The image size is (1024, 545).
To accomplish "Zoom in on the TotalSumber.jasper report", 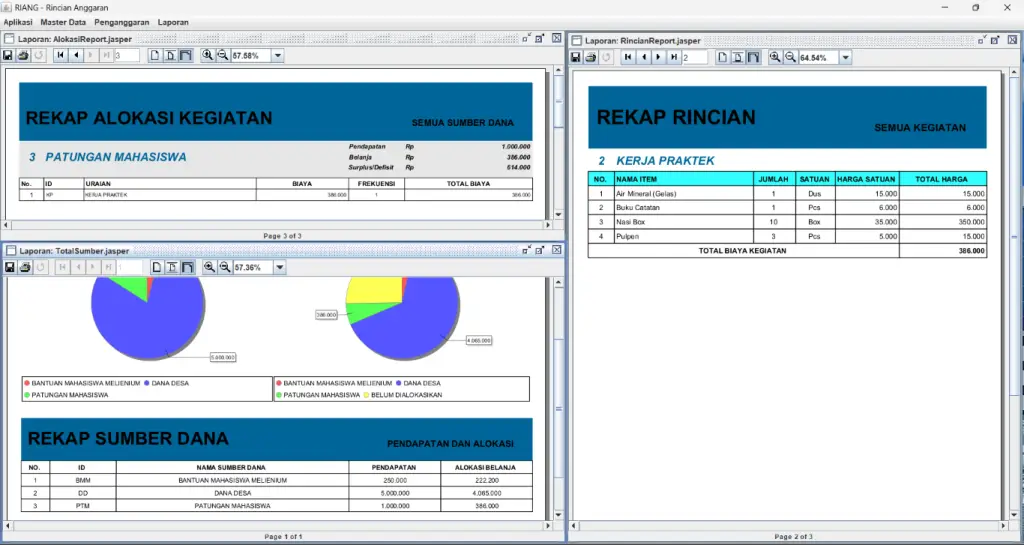I will [208, 268].
